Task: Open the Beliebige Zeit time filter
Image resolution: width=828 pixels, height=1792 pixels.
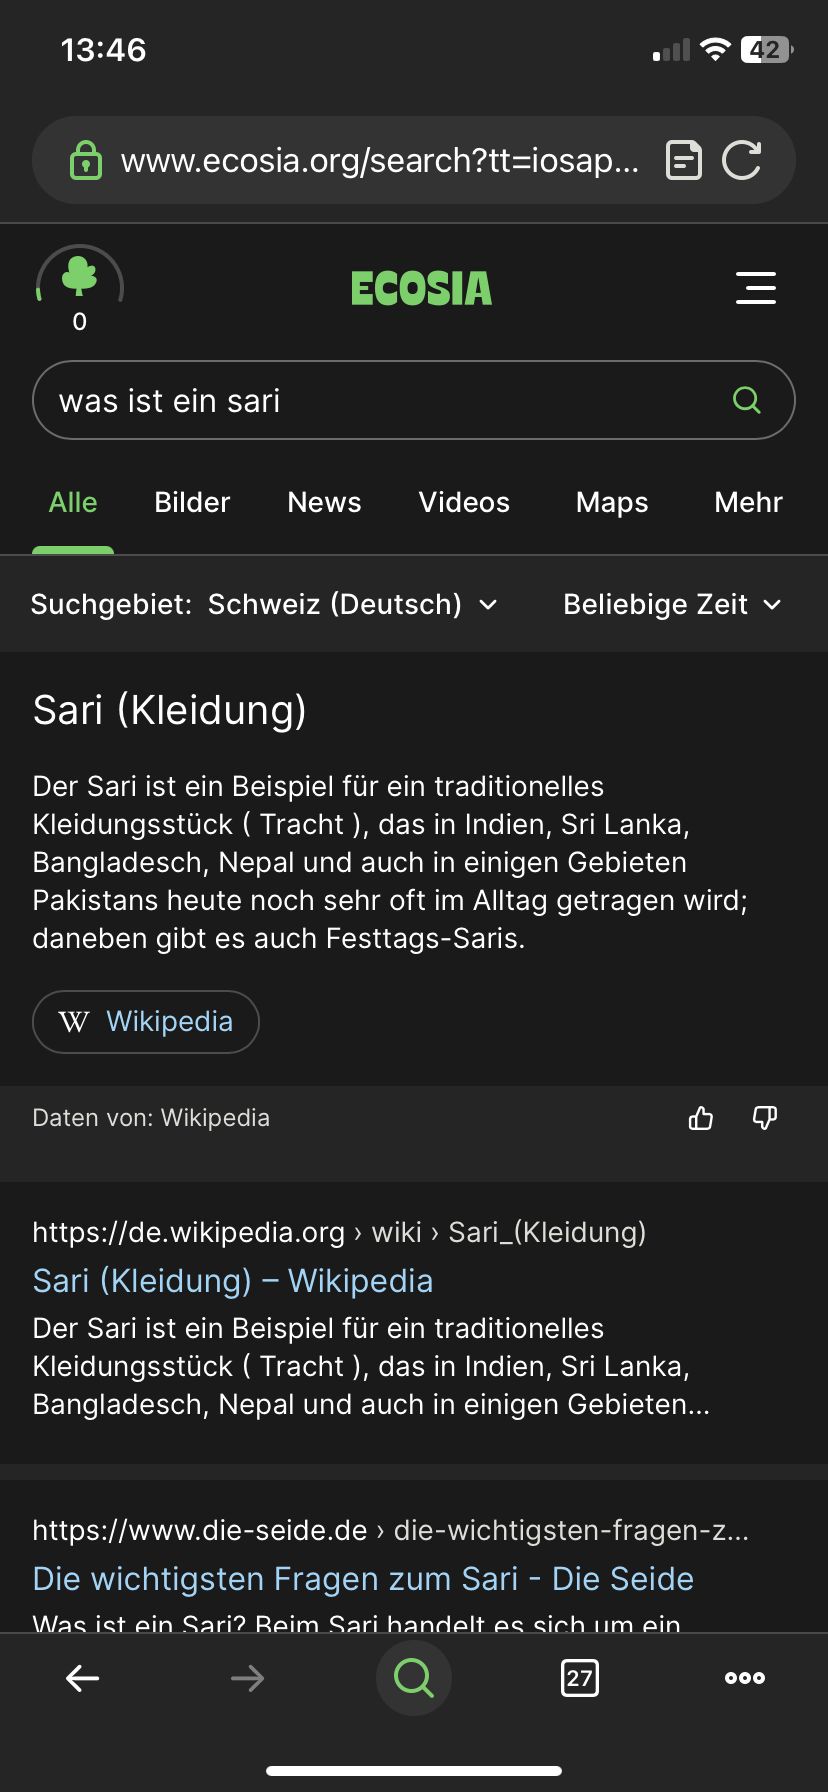Action: pos(672,604)
